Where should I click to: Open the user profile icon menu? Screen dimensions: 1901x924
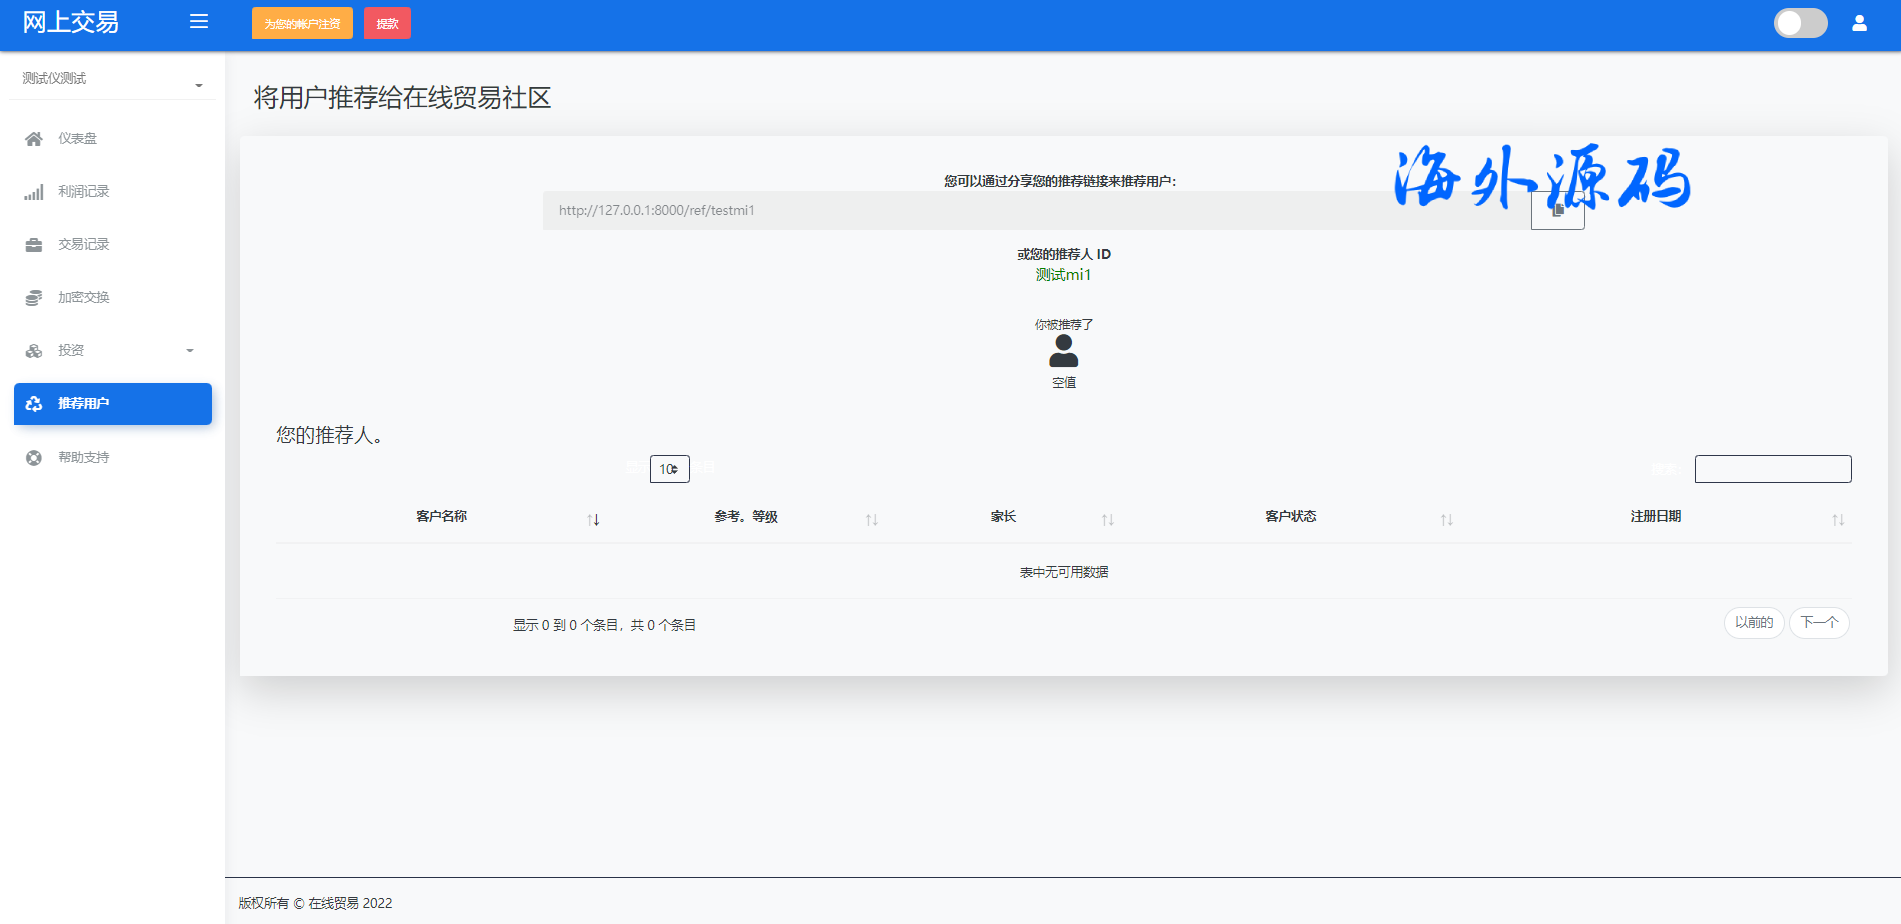[x=1859, y=23]
